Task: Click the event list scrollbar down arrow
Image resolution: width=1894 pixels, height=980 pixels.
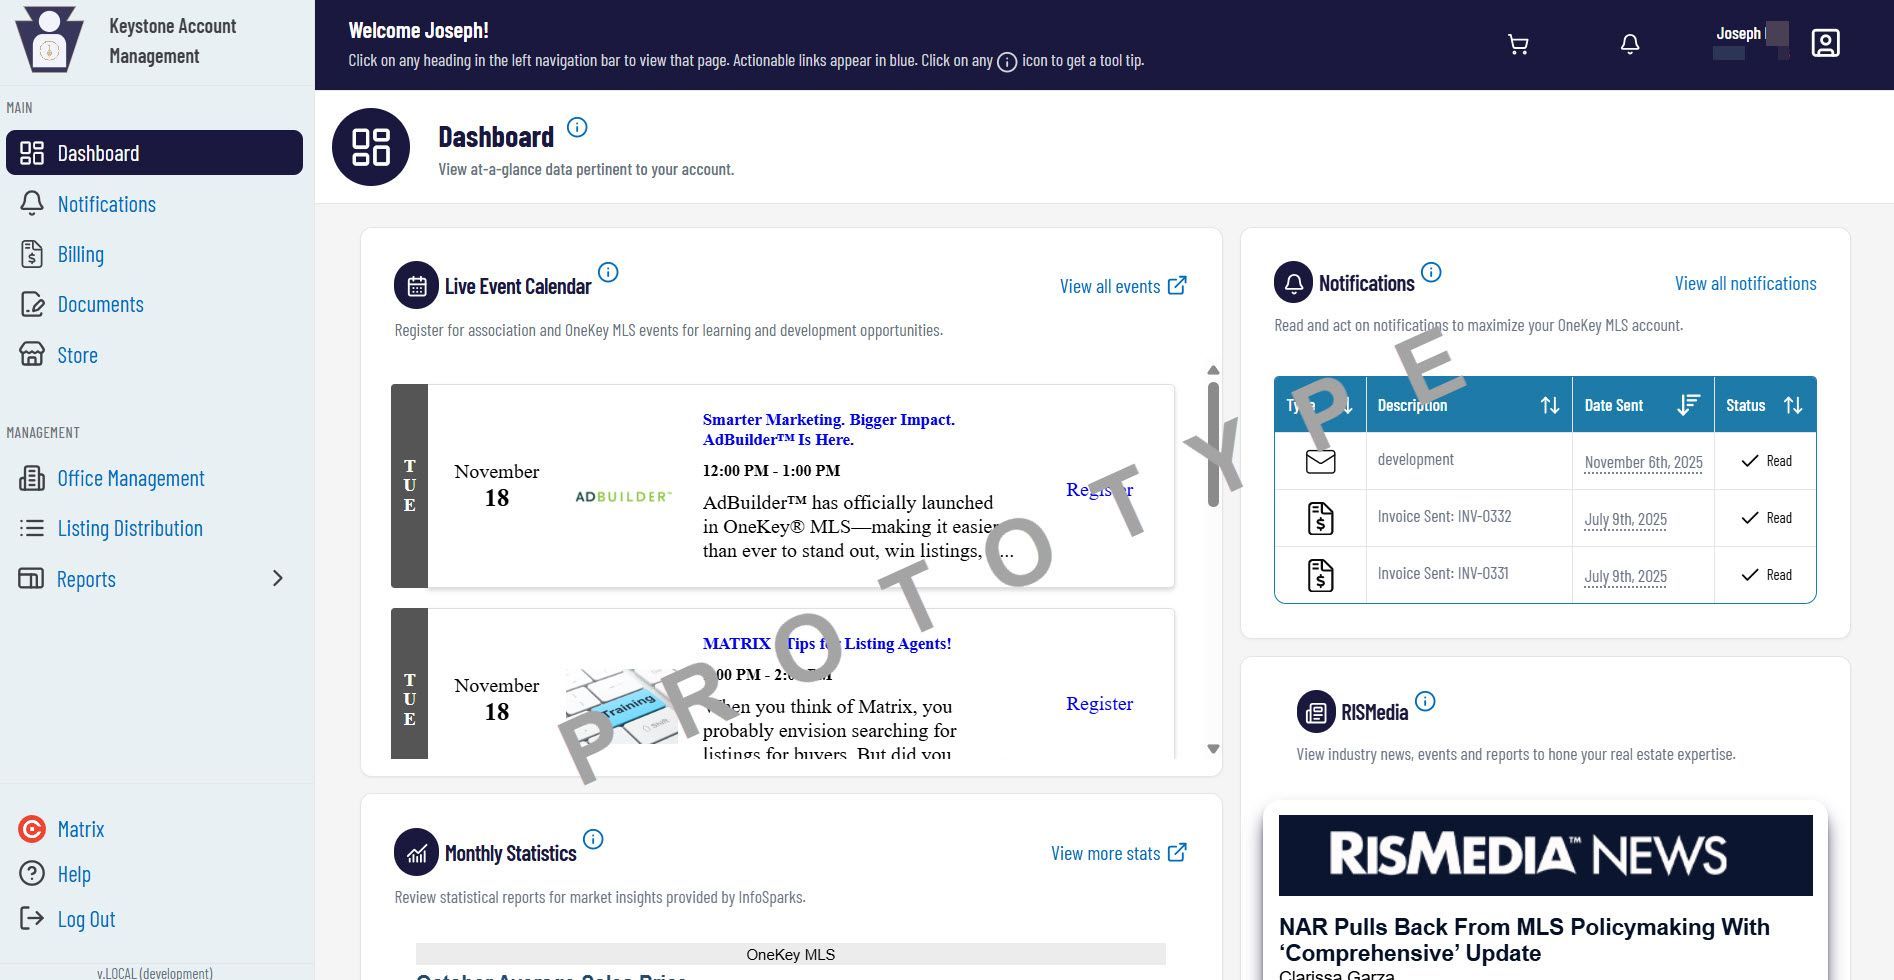Action: click(1213, 749)
